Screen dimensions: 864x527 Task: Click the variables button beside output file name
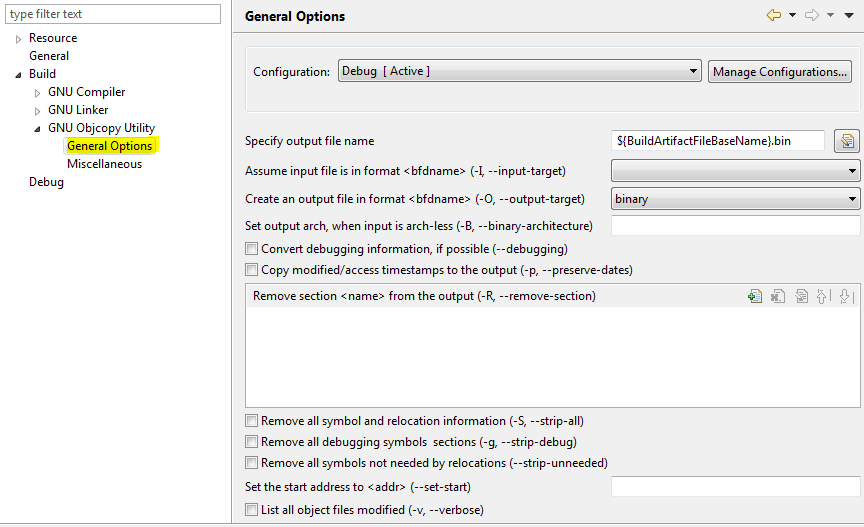[x=846, y=141]
